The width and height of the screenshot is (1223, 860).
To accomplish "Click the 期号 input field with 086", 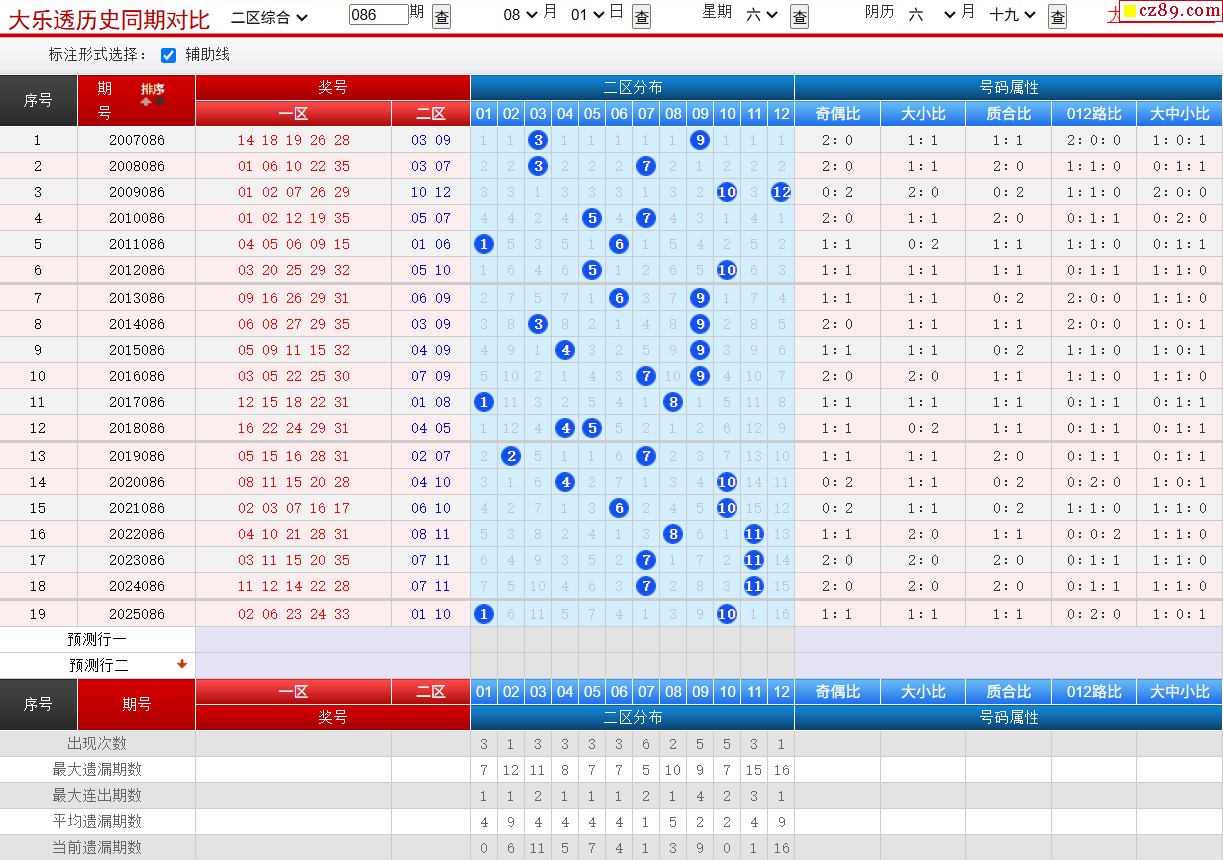I will pos(379,14).
